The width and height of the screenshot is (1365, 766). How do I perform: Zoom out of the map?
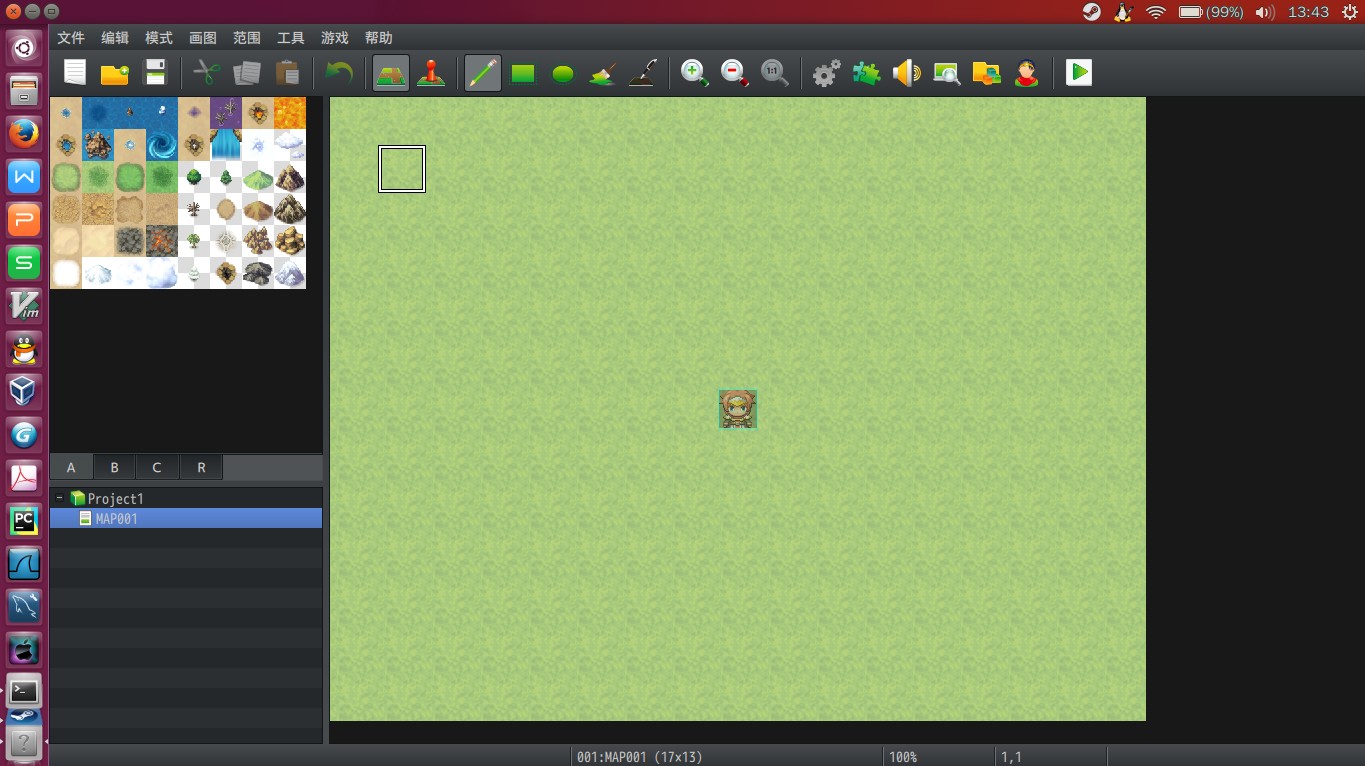(x=735, y=73)
